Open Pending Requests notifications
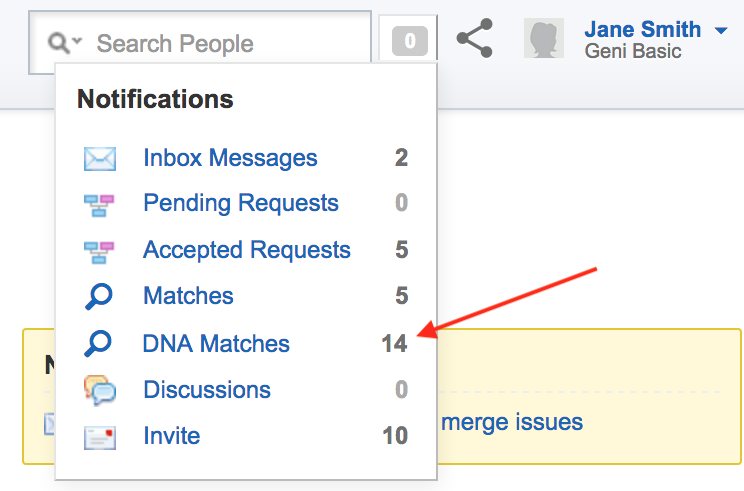The image size is (744, 491). pyautogui.click(x=241, y=204)
